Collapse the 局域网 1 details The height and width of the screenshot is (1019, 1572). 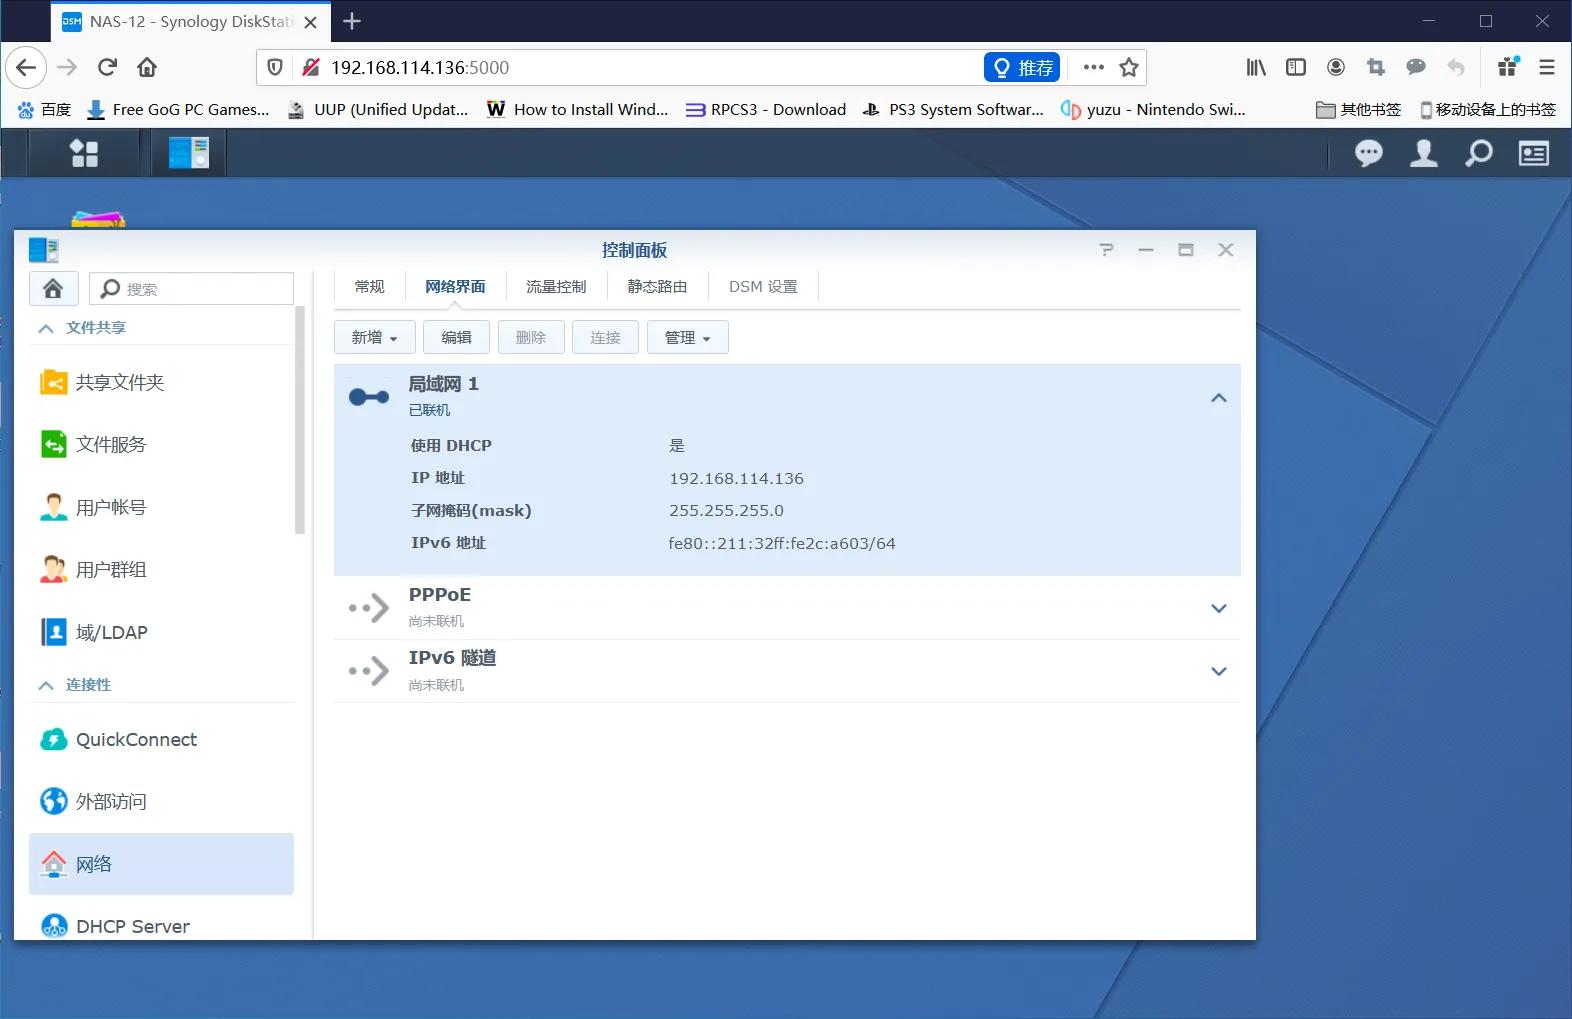coord(1218,398)
